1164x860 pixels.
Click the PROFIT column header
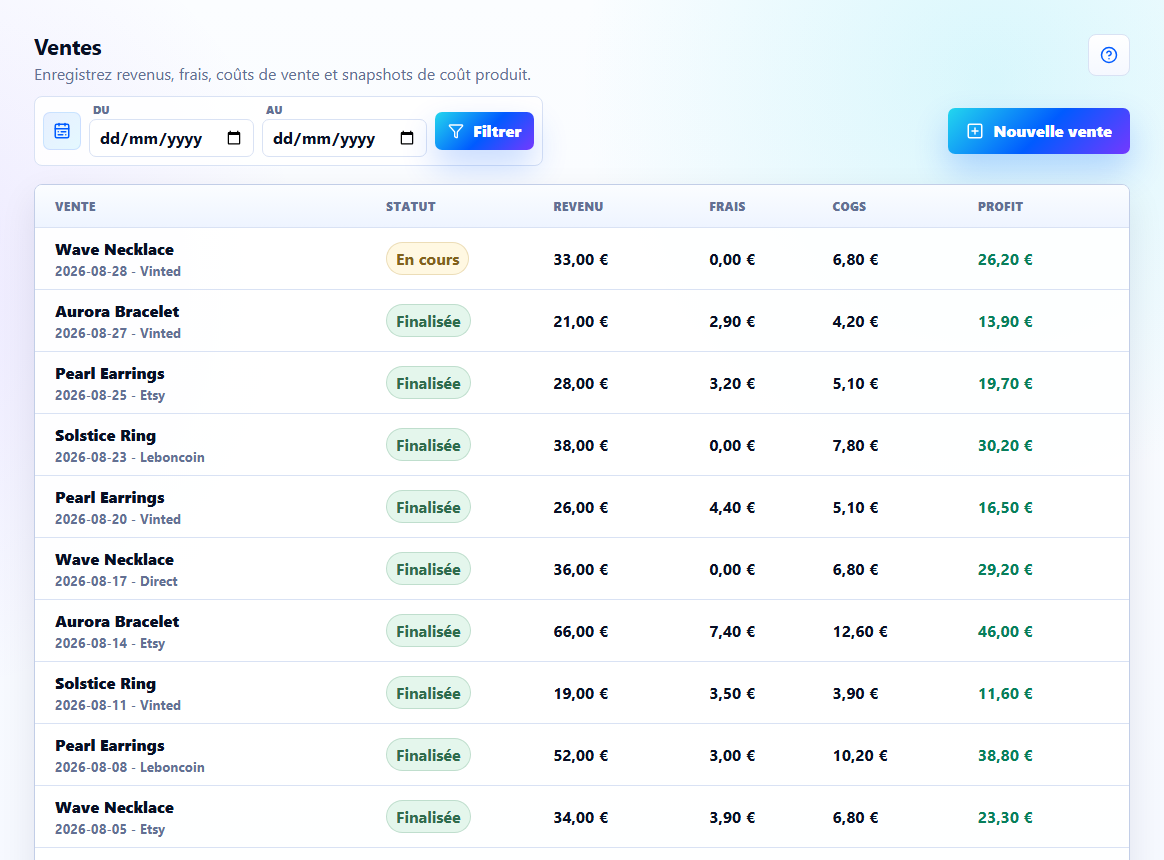coord(1000,206)
